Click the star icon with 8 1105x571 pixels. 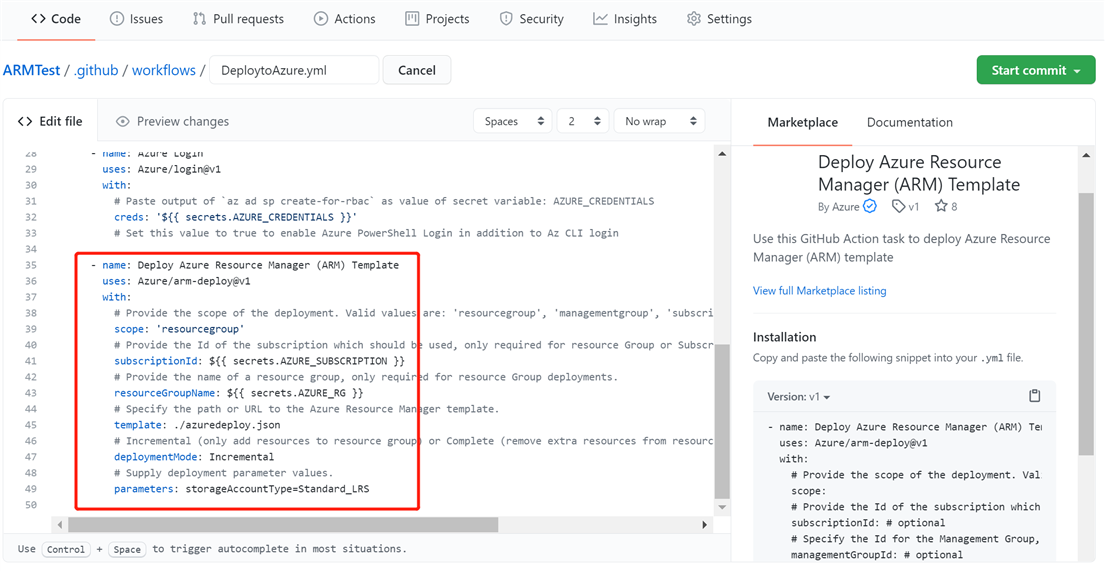(x=941, y=207)
